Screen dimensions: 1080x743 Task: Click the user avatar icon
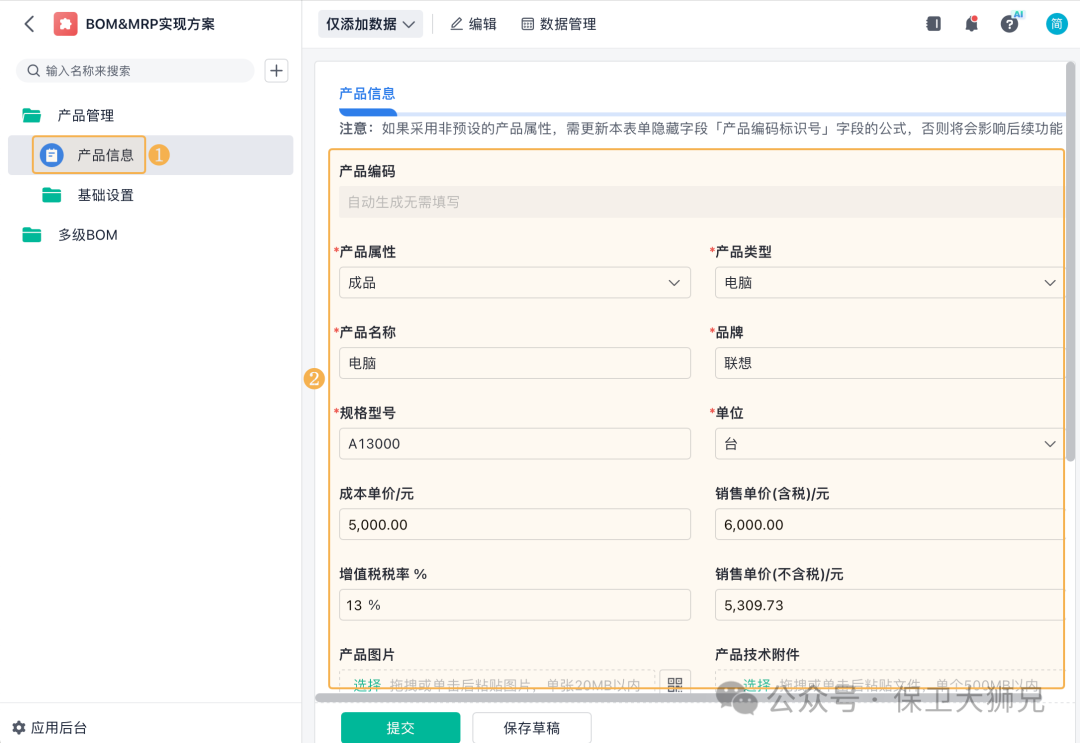(x=1056, y=24)
